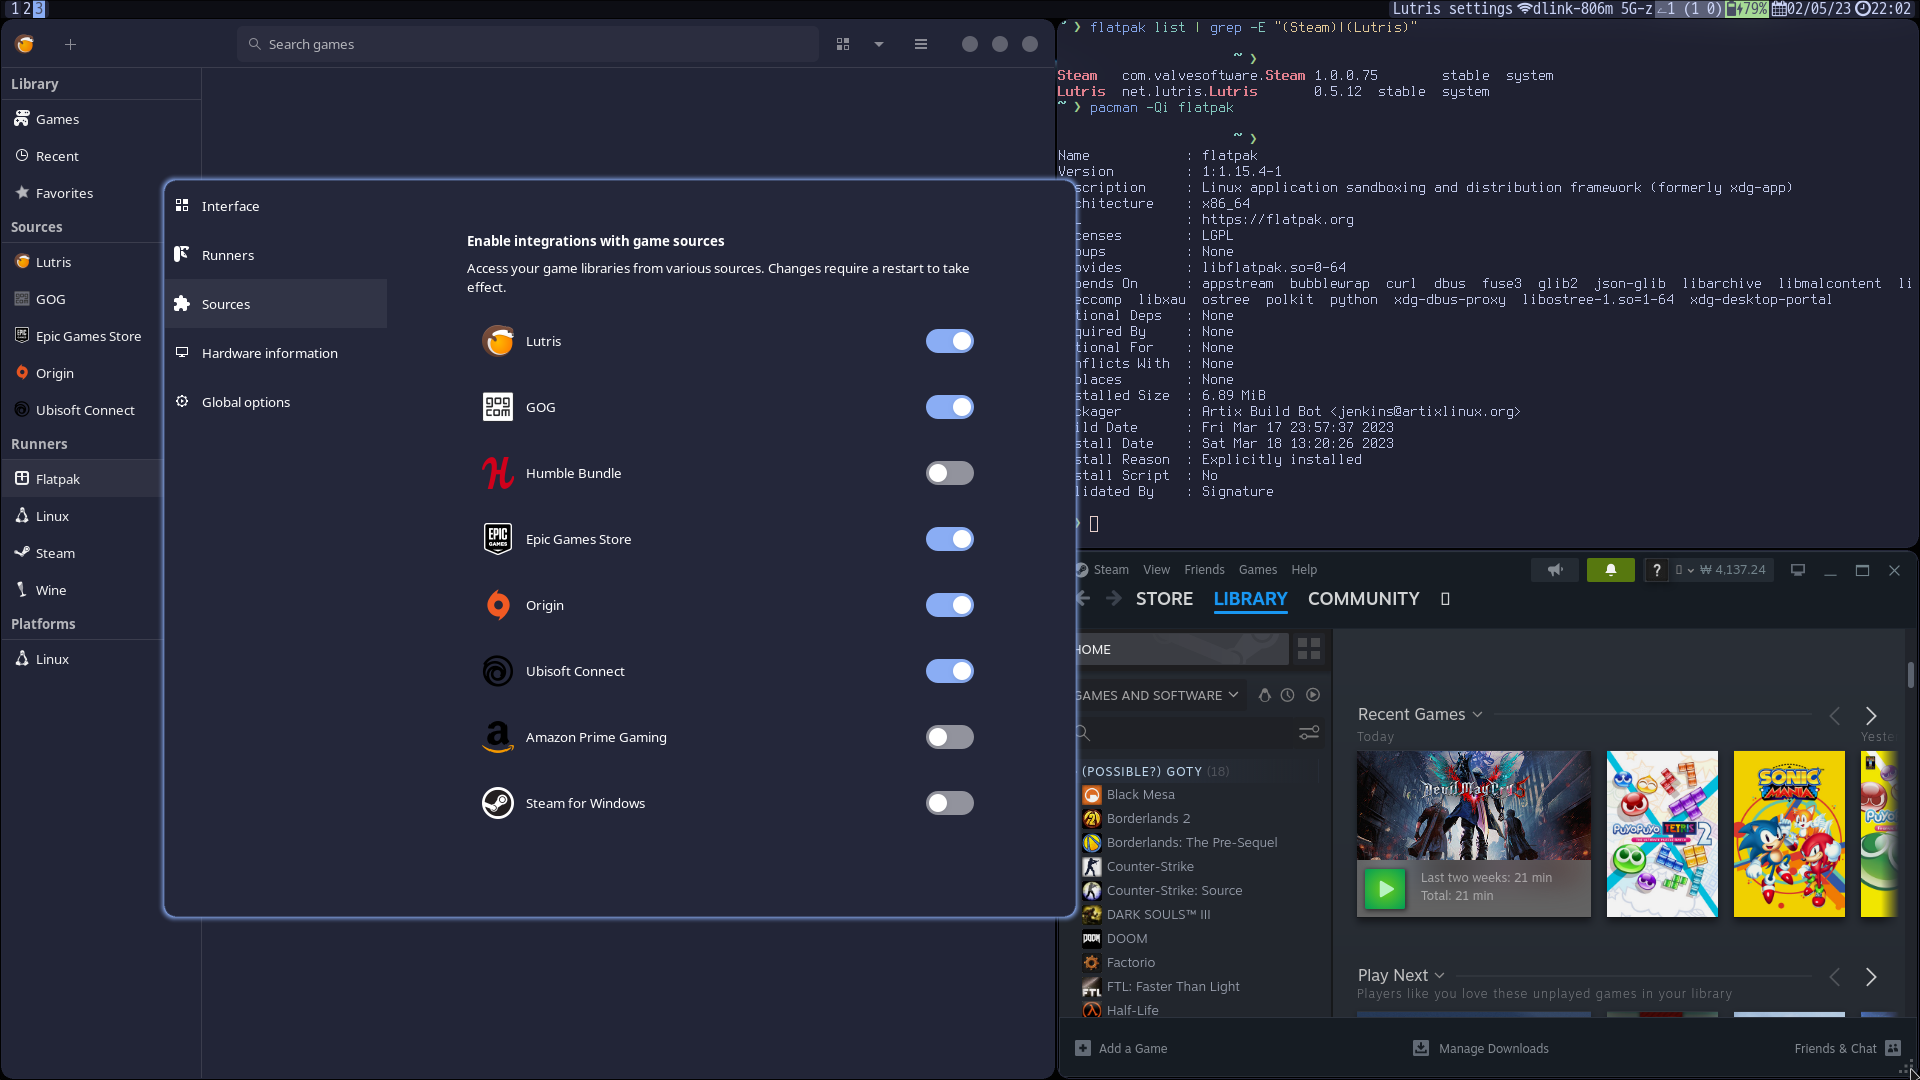
Task: Enable Humble Bundle integration
Action: click(x=949, y=473)
